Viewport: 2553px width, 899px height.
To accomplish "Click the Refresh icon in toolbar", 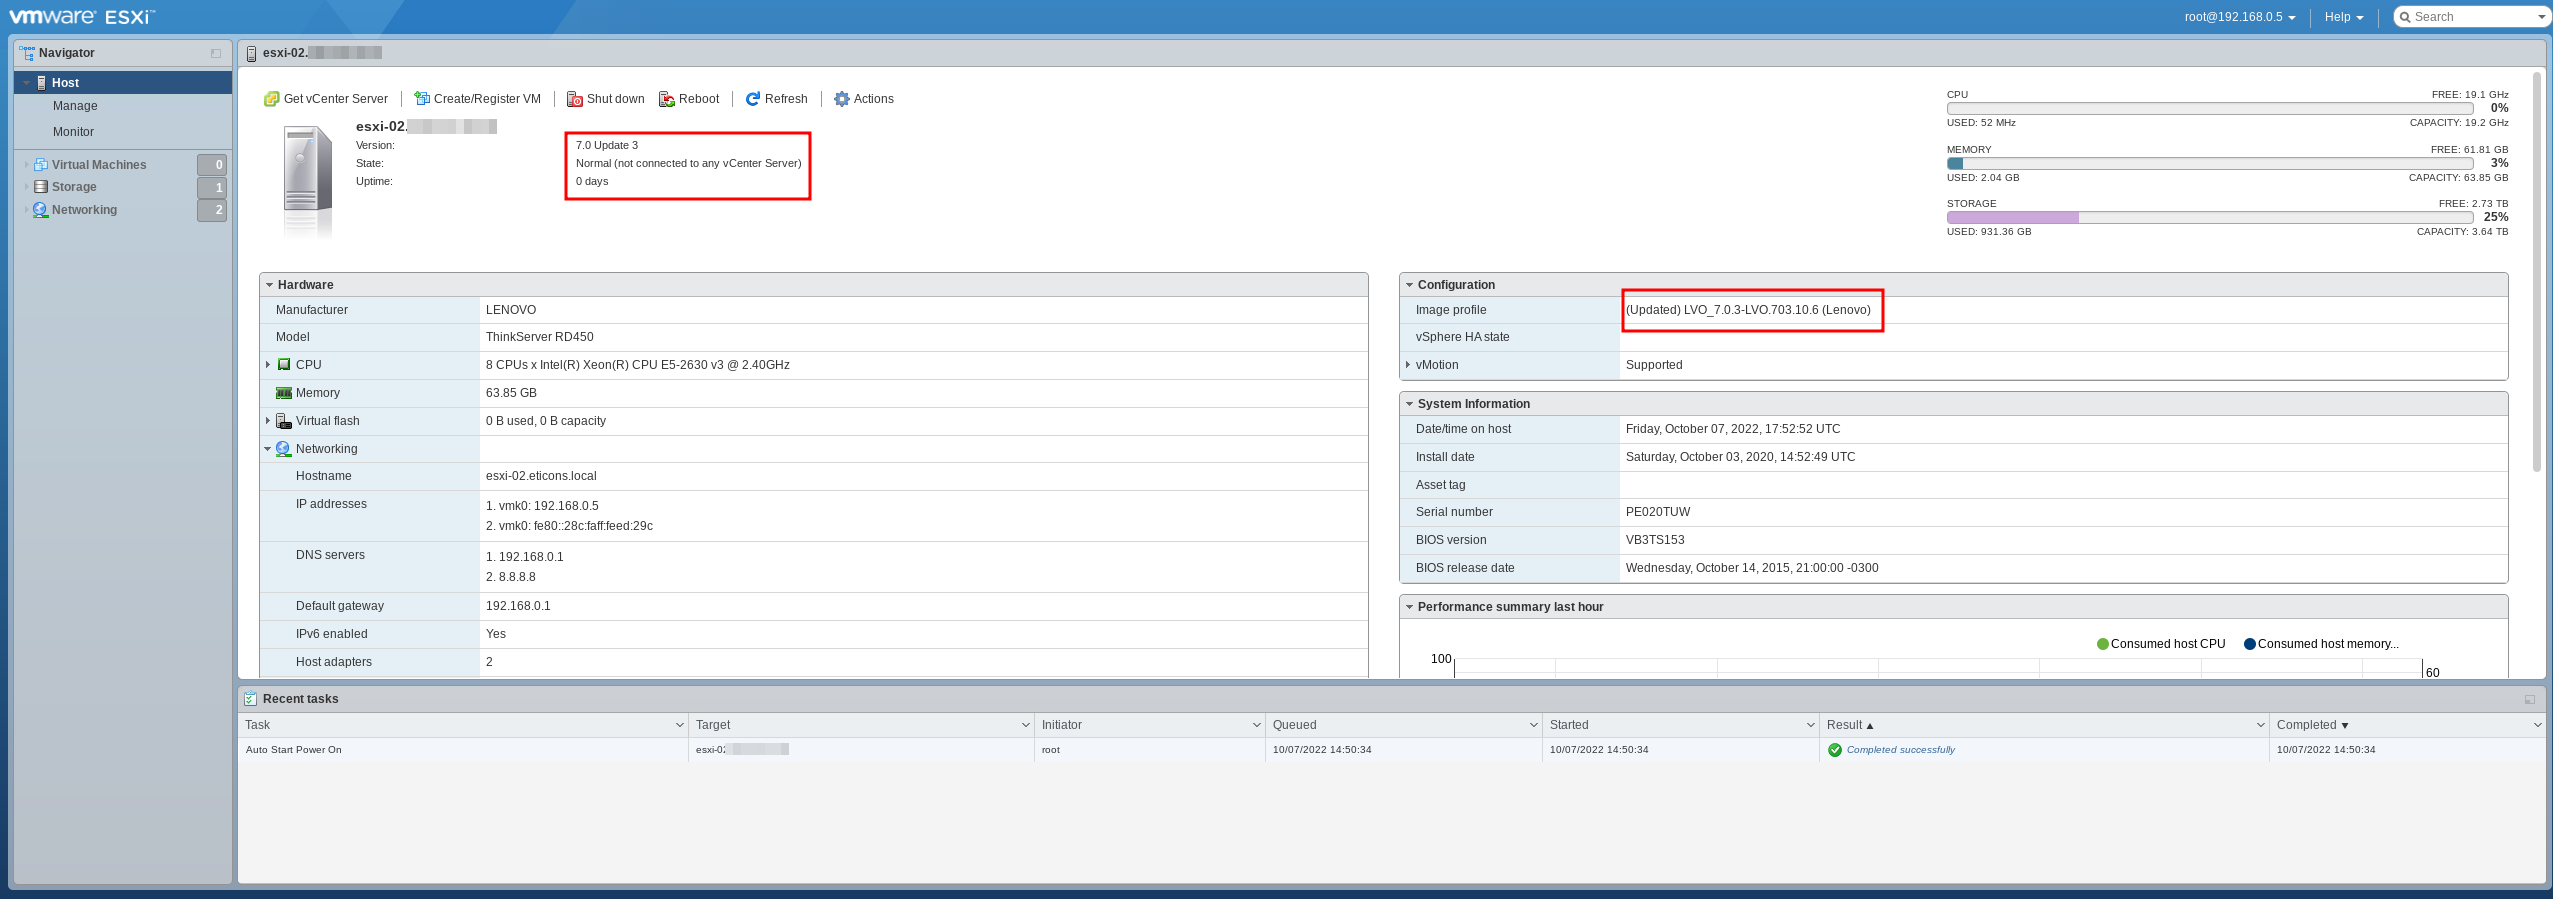I will pos(753,99).
